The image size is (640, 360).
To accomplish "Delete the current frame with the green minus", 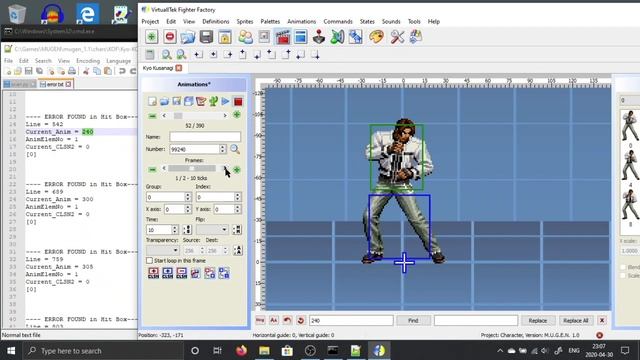I will click(x=152, y=169).
